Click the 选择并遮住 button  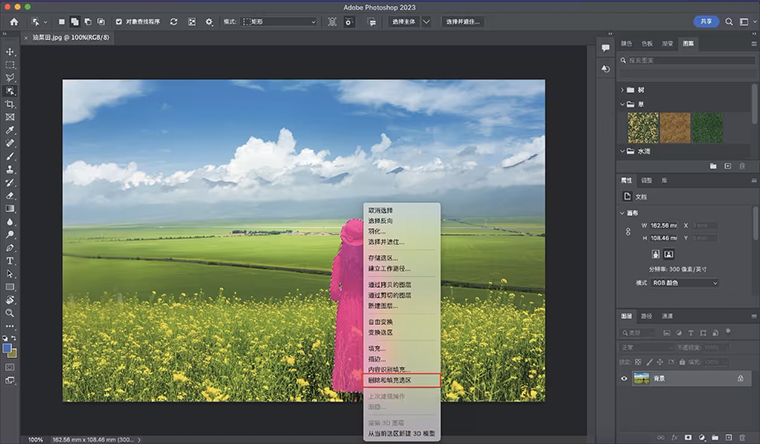click(462, 21)
